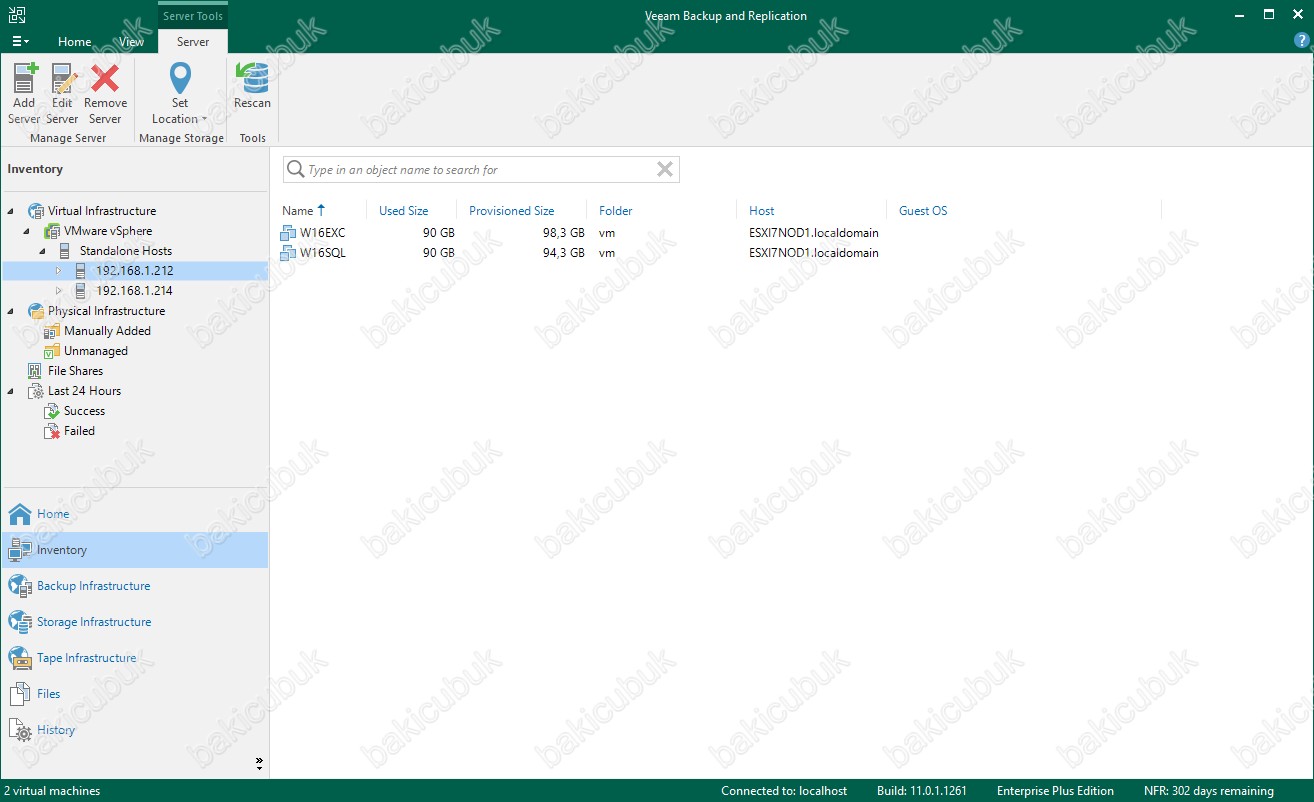Click the 98,3 GB provisioned size cell
Image resolution: width=1314 pixels, height=802 pixels.
[564, 233]
